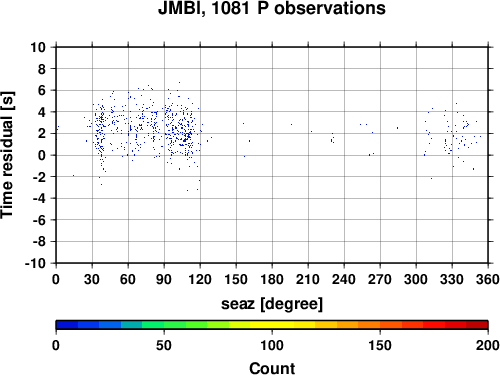
Task: Pick the dark red colorbar segment
Action: [x=477, y=325]
